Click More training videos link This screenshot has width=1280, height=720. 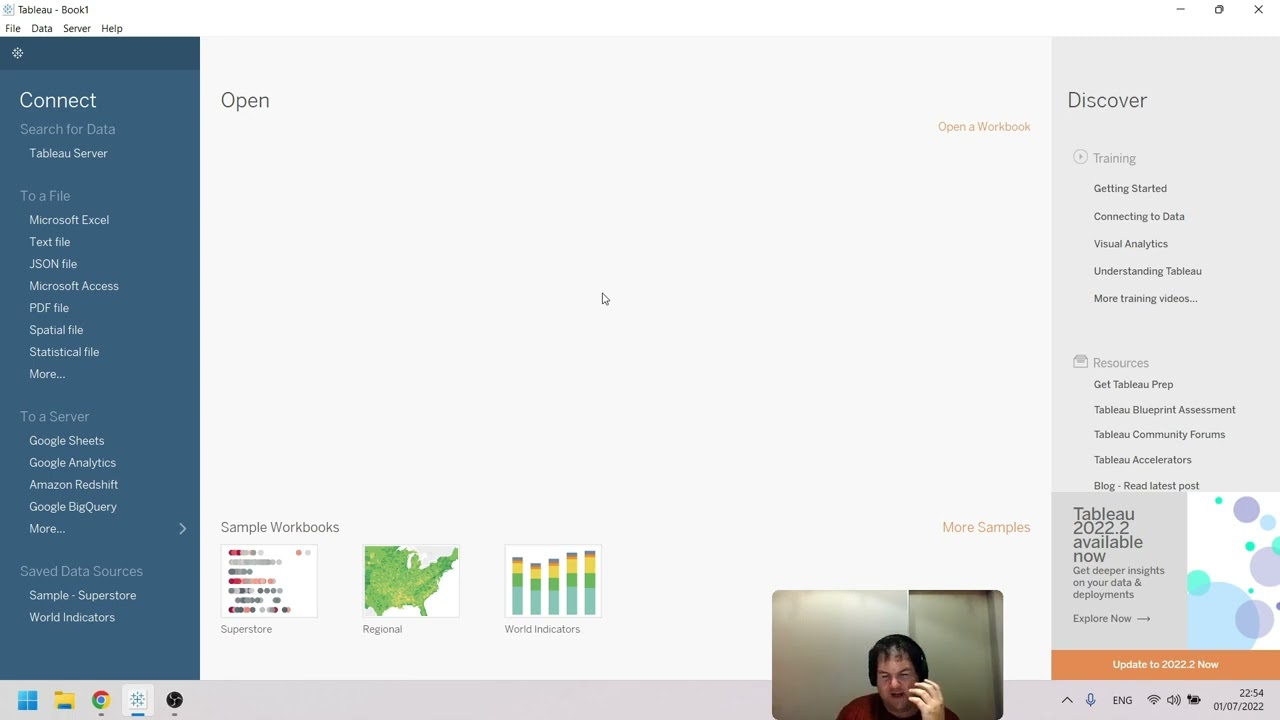(x=1146, y=299)
